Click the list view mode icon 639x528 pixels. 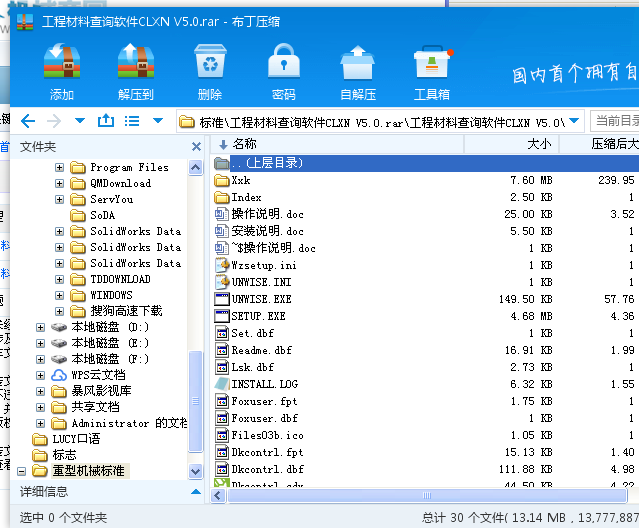coord(132,121)
